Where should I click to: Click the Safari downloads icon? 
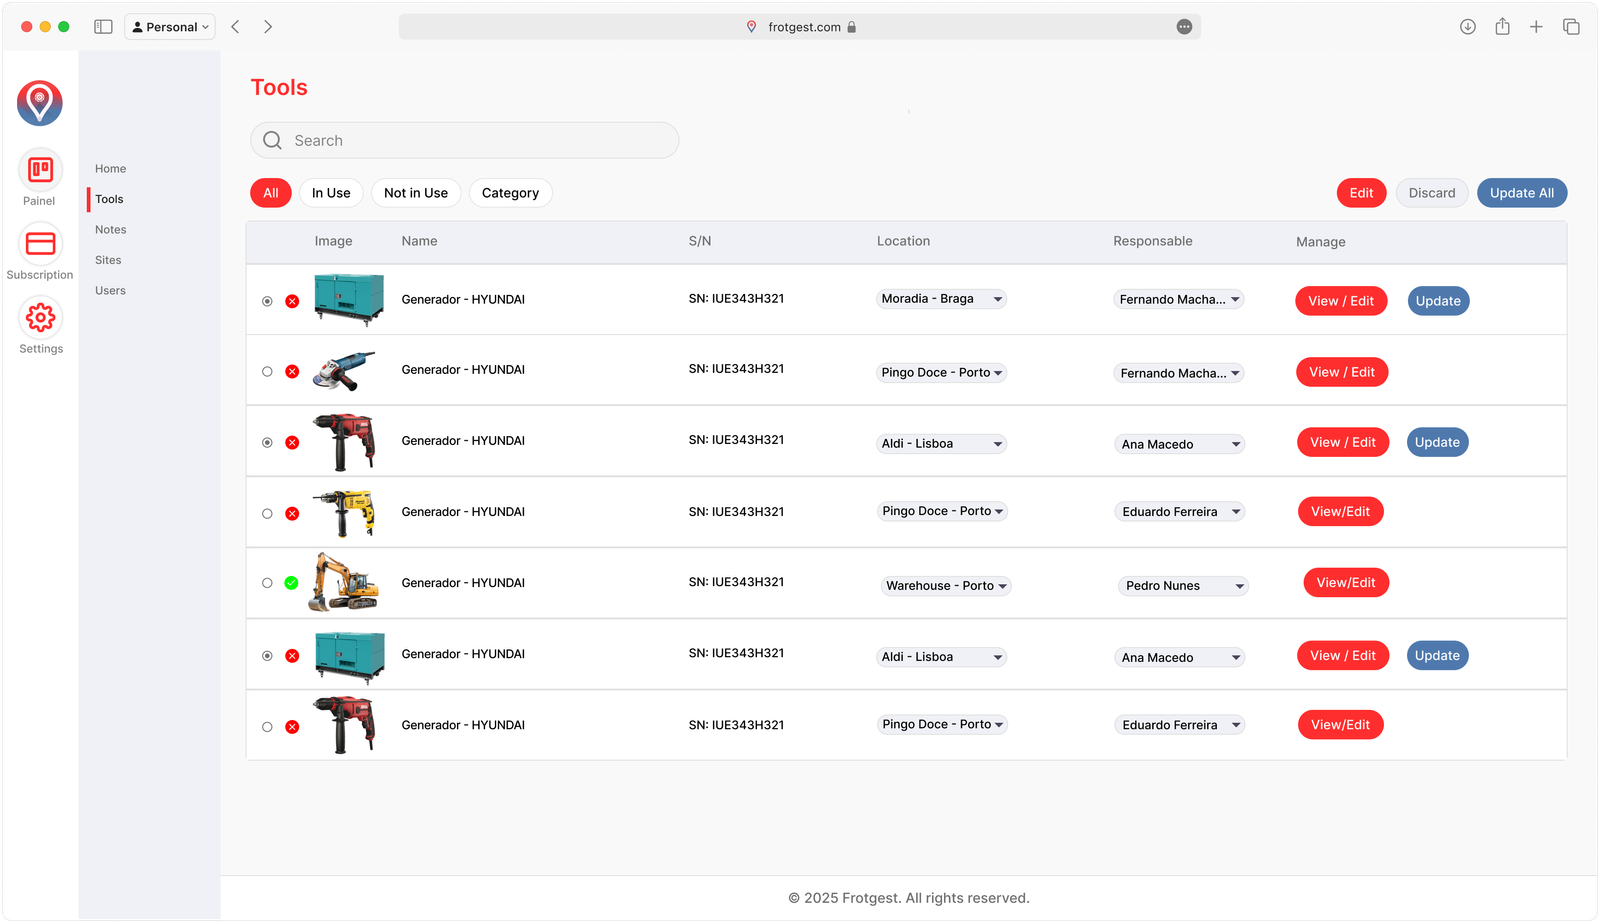point(1467,27)
